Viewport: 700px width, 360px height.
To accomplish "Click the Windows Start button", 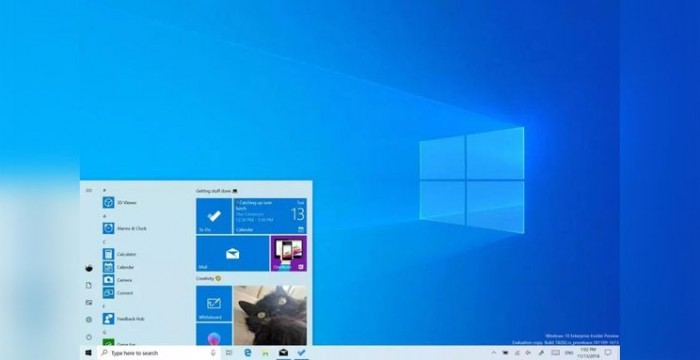I will (x=88, y=353).
